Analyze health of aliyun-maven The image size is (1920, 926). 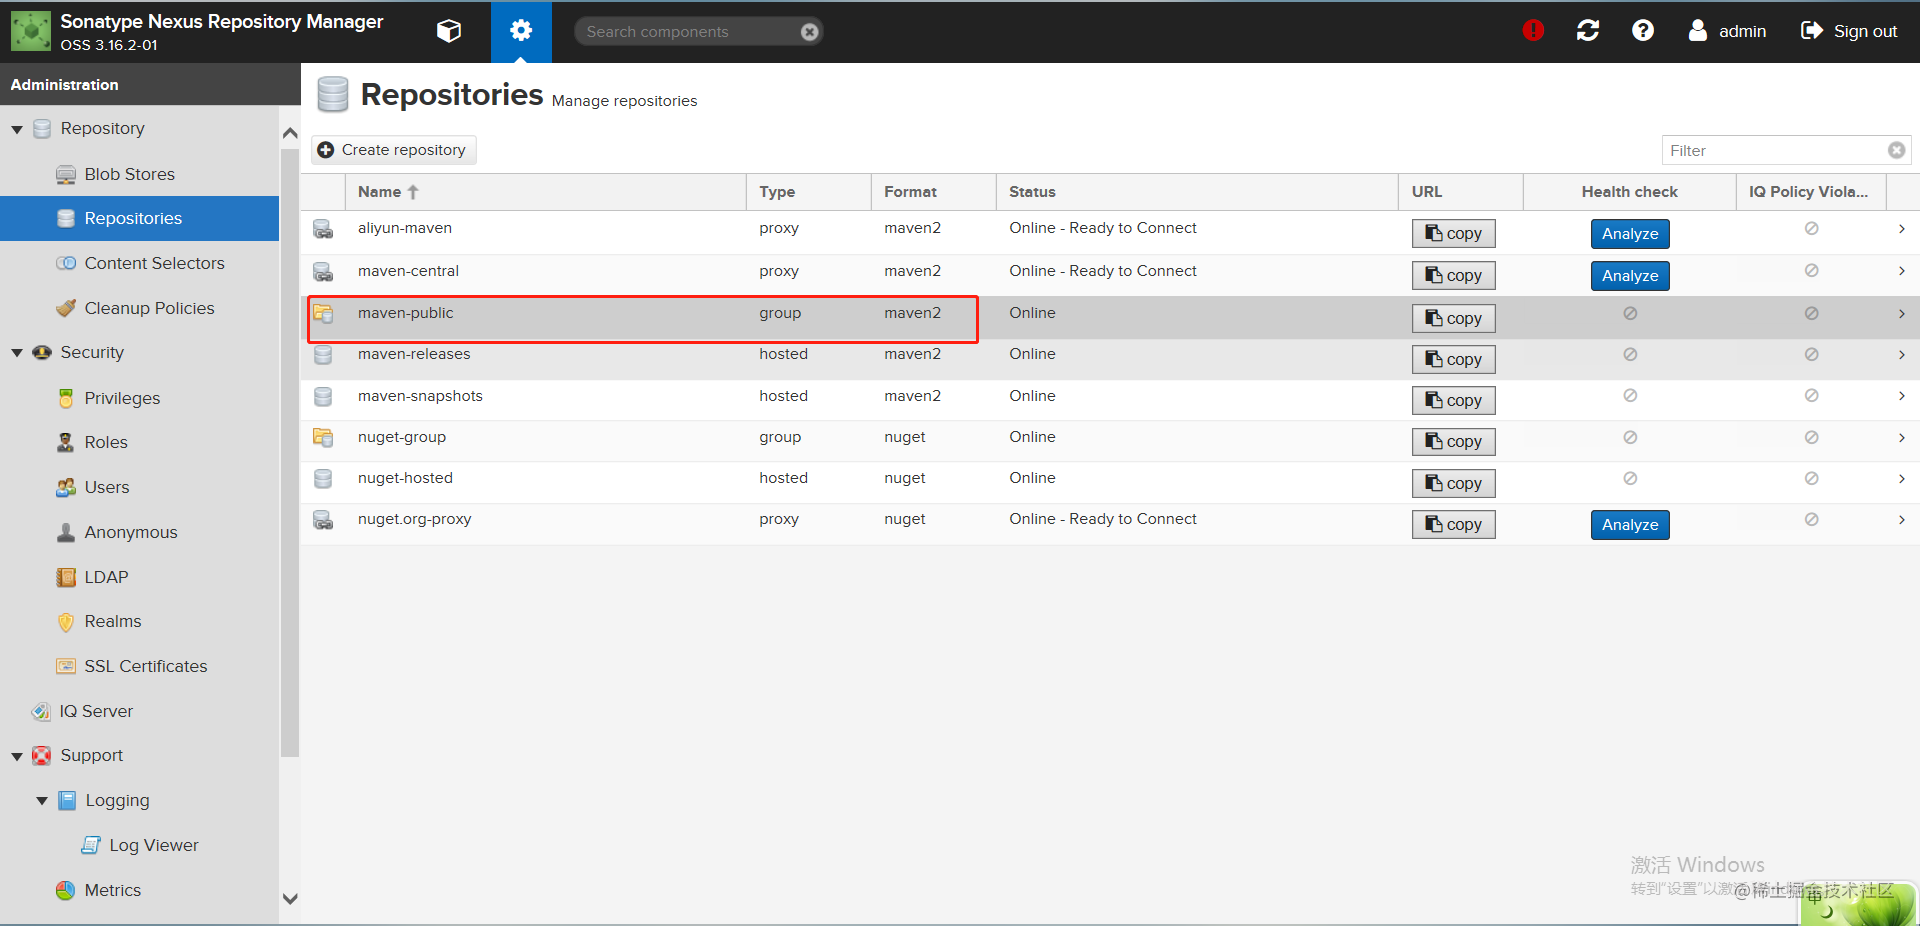[1630, 233]
